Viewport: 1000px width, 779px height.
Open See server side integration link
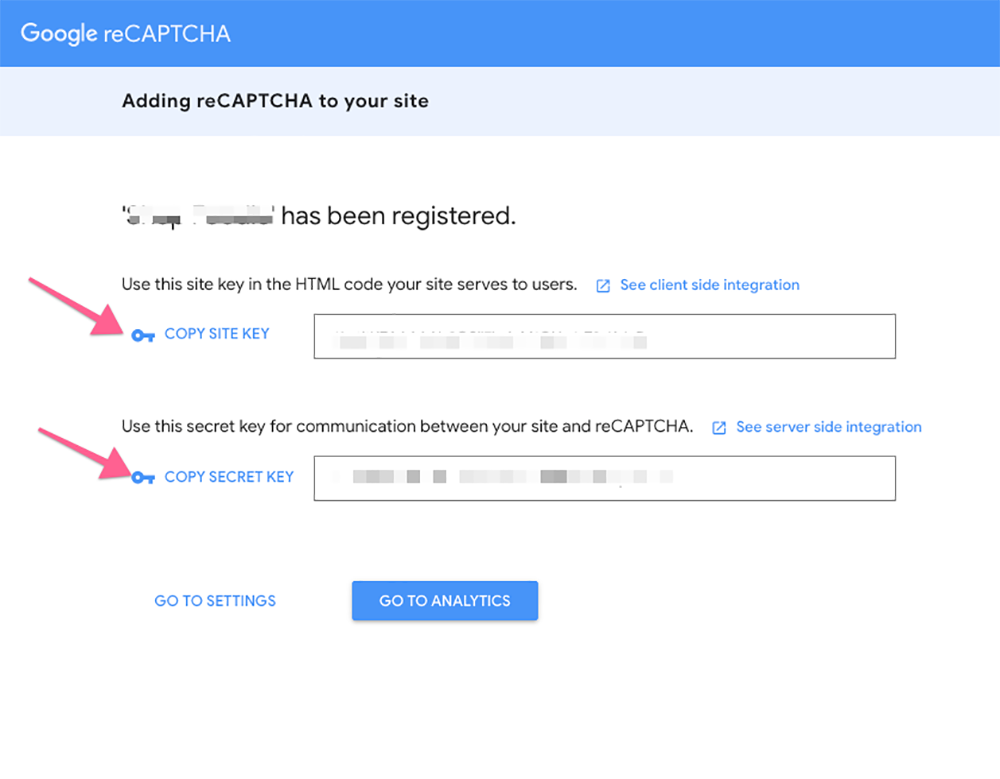[x=828, y=427]
